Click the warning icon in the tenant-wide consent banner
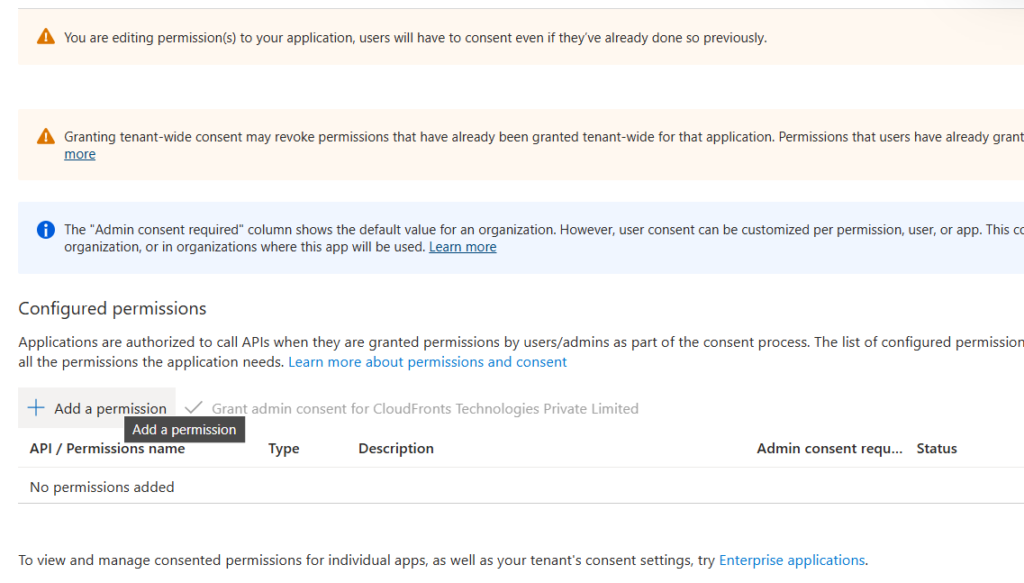The height and width of the screenshot is (583, 1024). [46, 136]
